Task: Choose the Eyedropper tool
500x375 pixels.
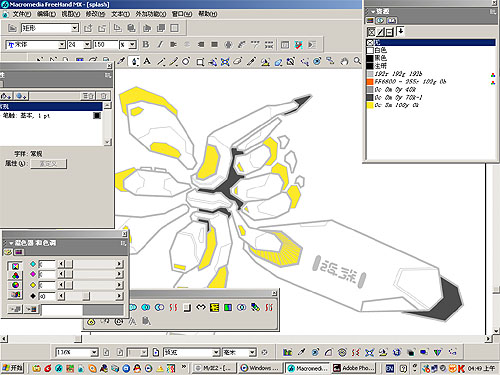Action: (x=121, y=61)
